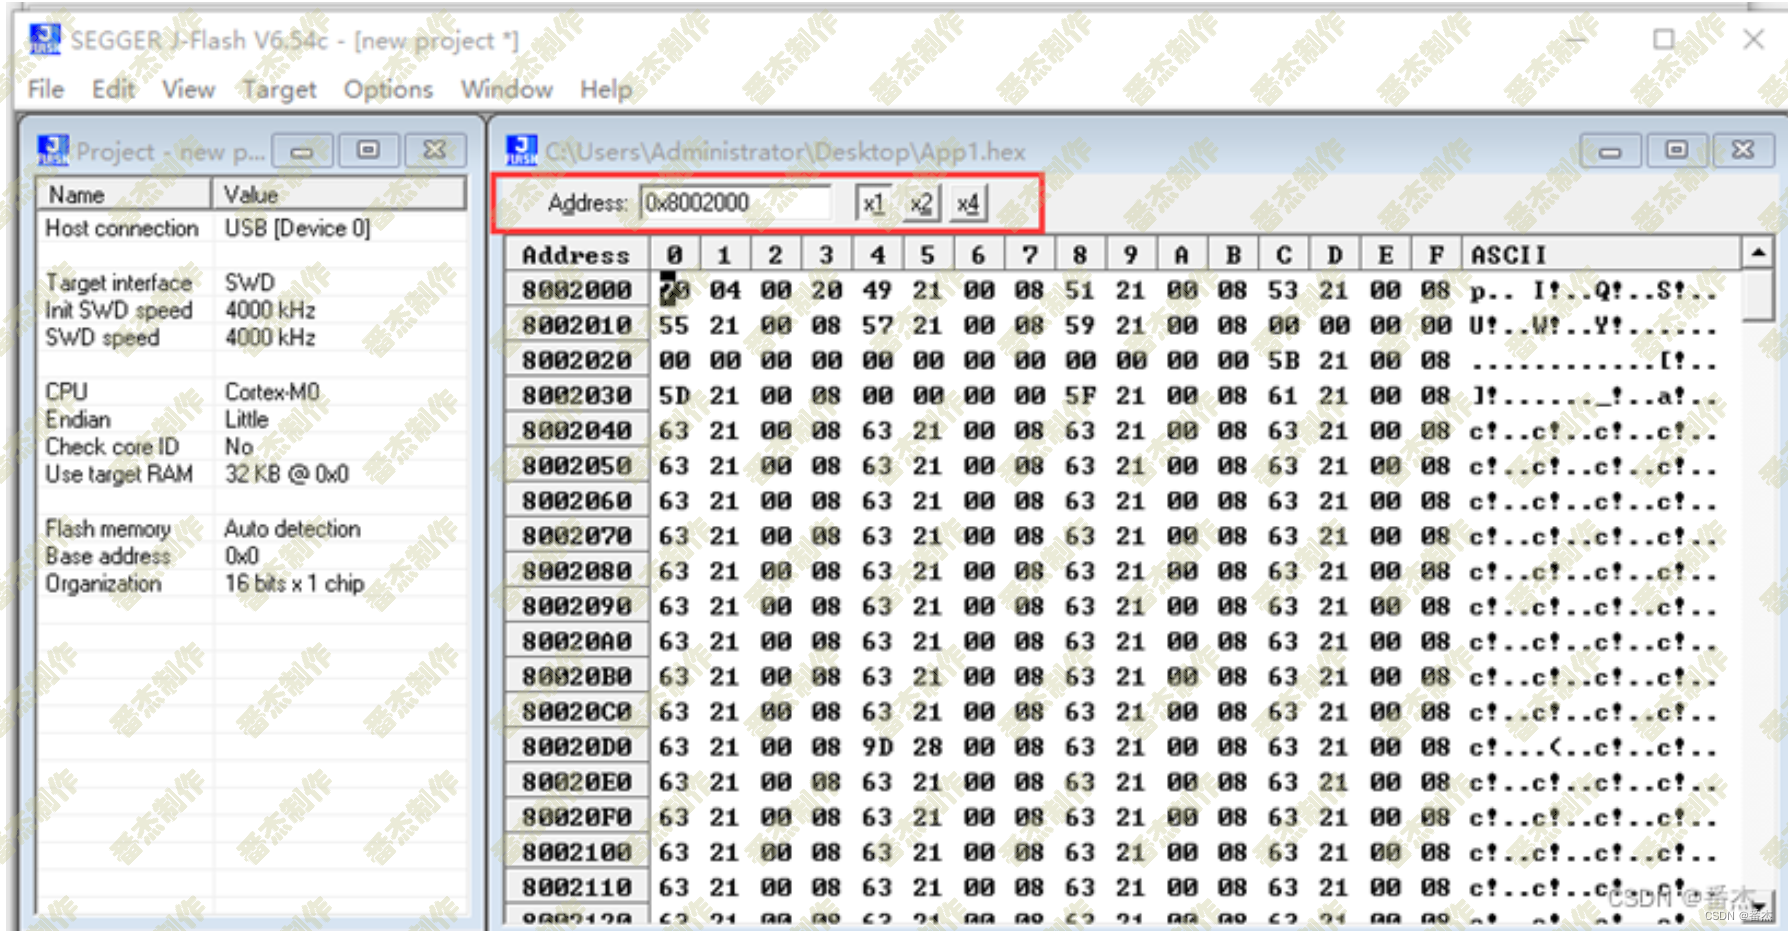Select the 16 bits x 1 chip value
Viewport: 1788px width, 931px height.
(x=294, y=583)
